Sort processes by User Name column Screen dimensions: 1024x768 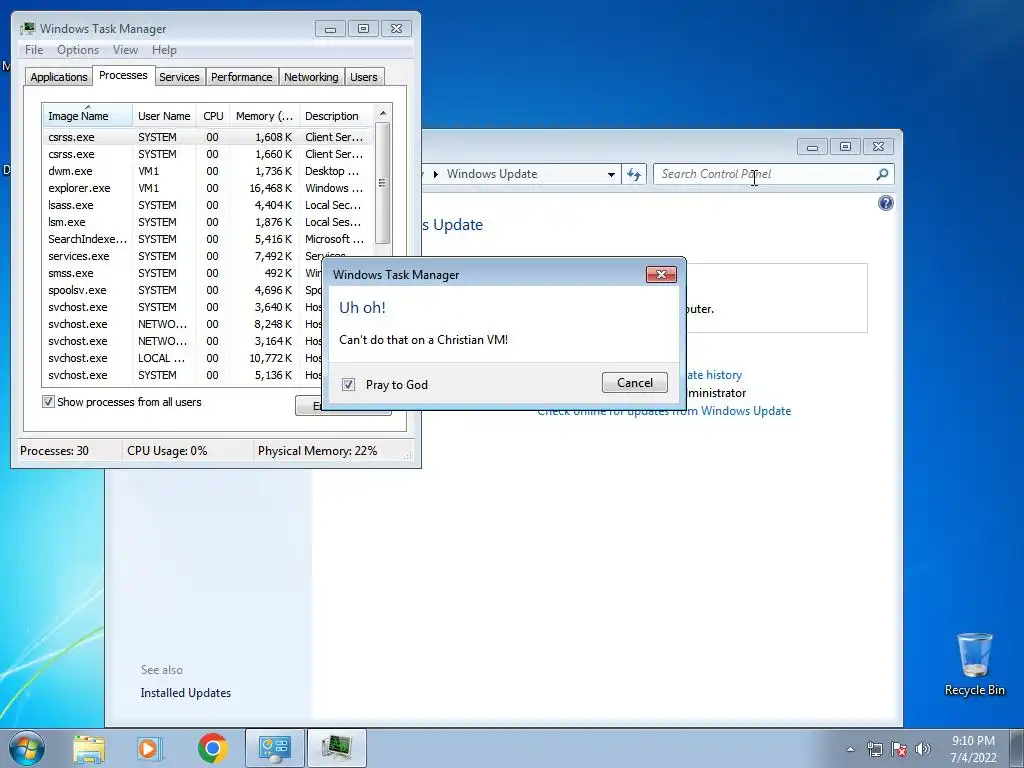[164, 116]
